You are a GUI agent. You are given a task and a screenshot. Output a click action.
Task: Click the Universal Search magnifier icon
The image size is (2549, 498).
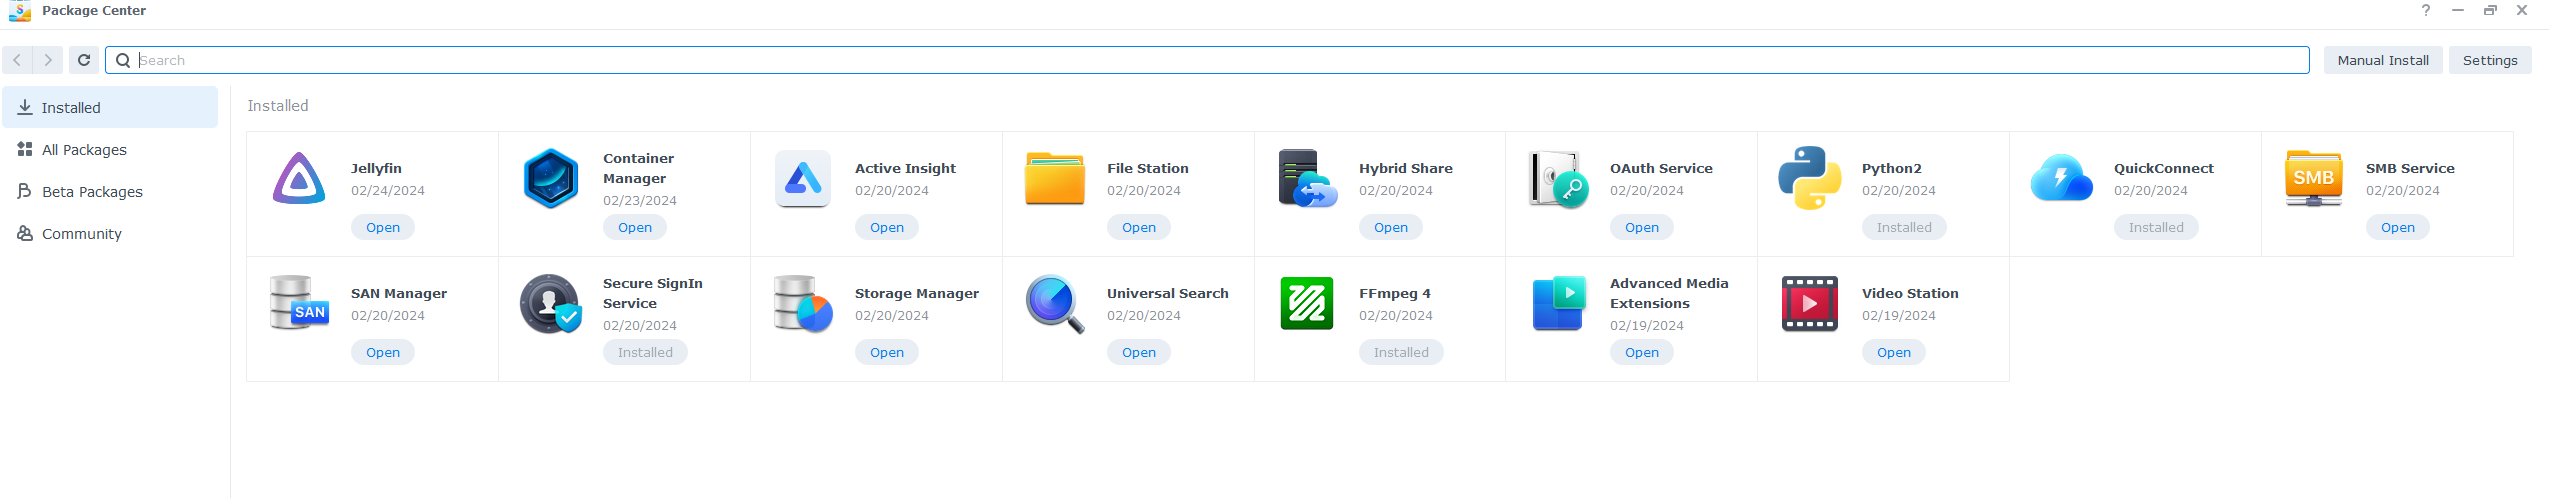click(1054, 304)
